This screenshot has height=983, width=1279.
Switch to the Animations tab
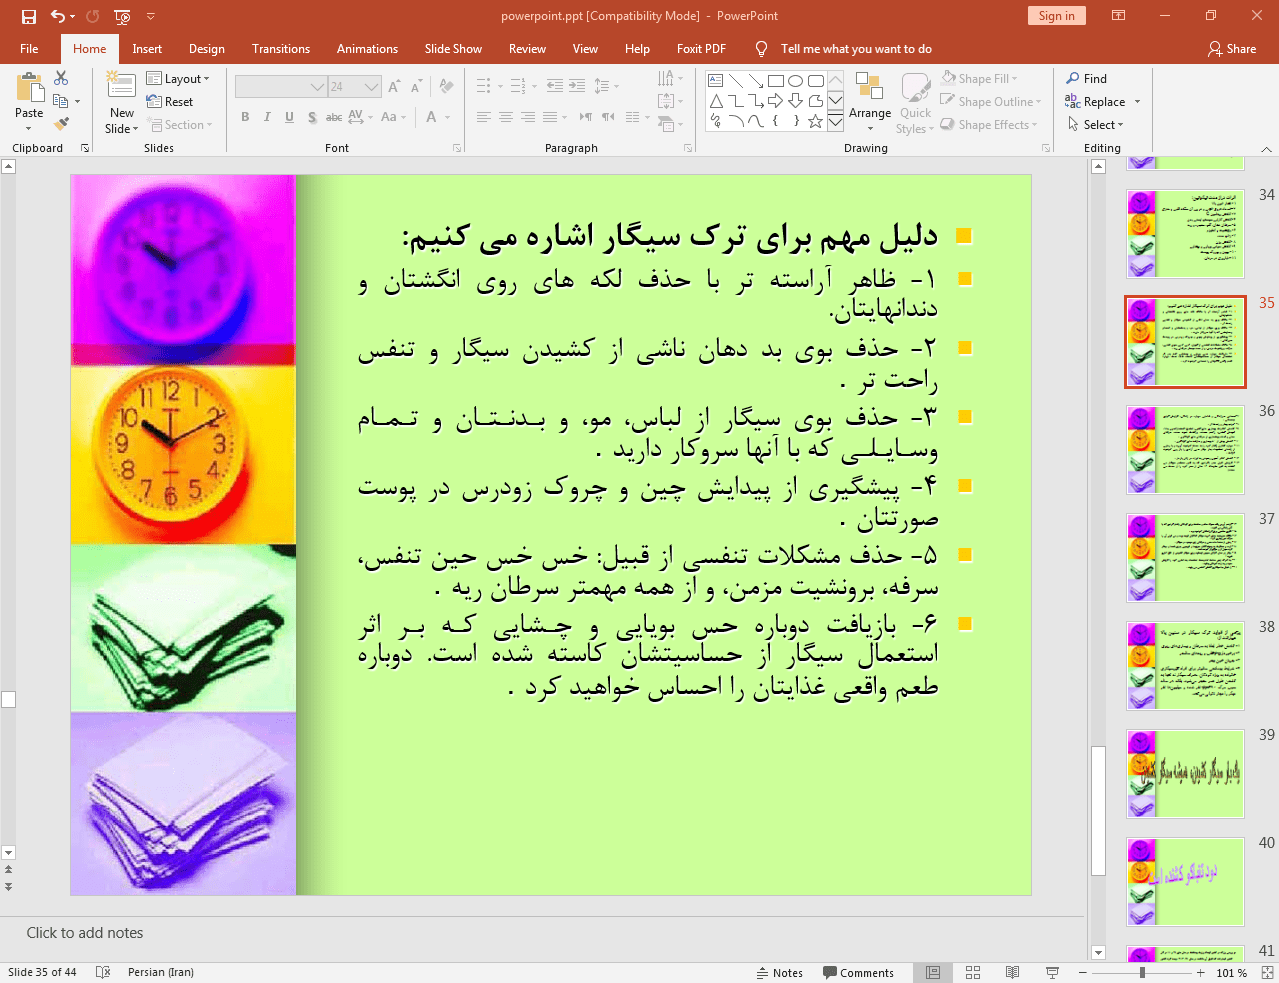point(367,49)
